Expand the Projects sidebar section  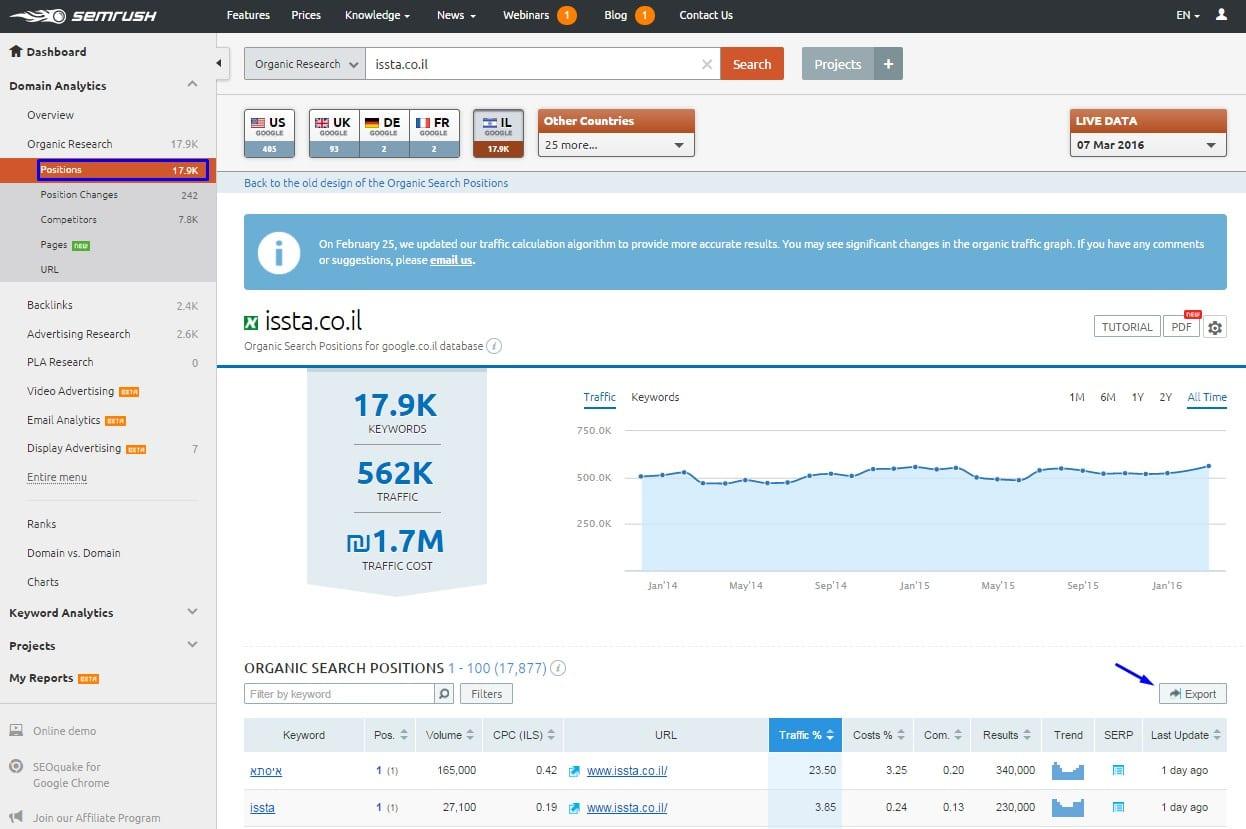(x=193, y=645)
